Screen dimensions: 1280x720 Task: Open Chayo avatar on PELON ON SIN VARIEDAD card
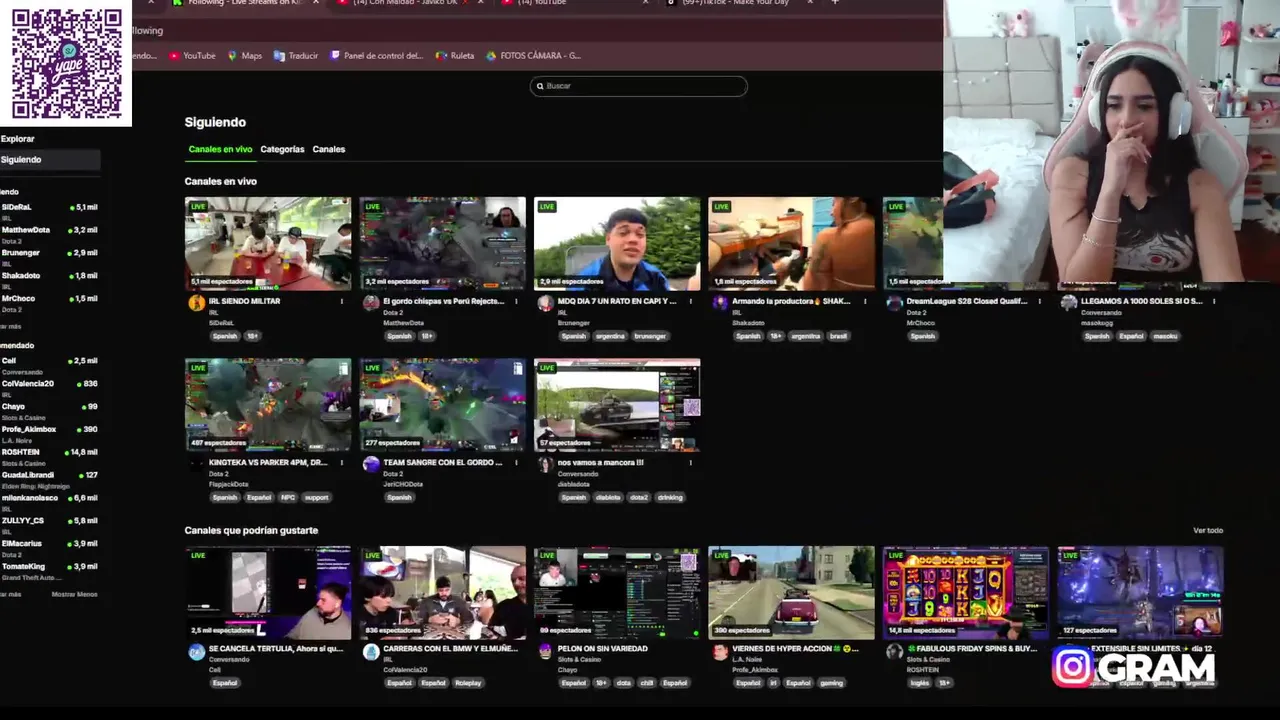[x=545, y=651]
